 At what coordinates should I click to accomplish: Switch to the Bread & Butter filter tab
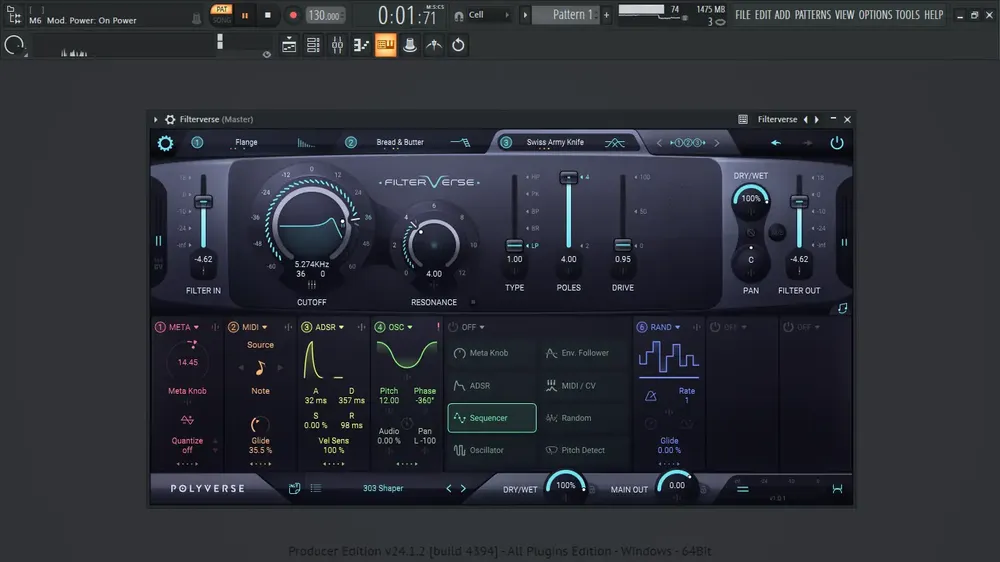click(x=399, y=142)
